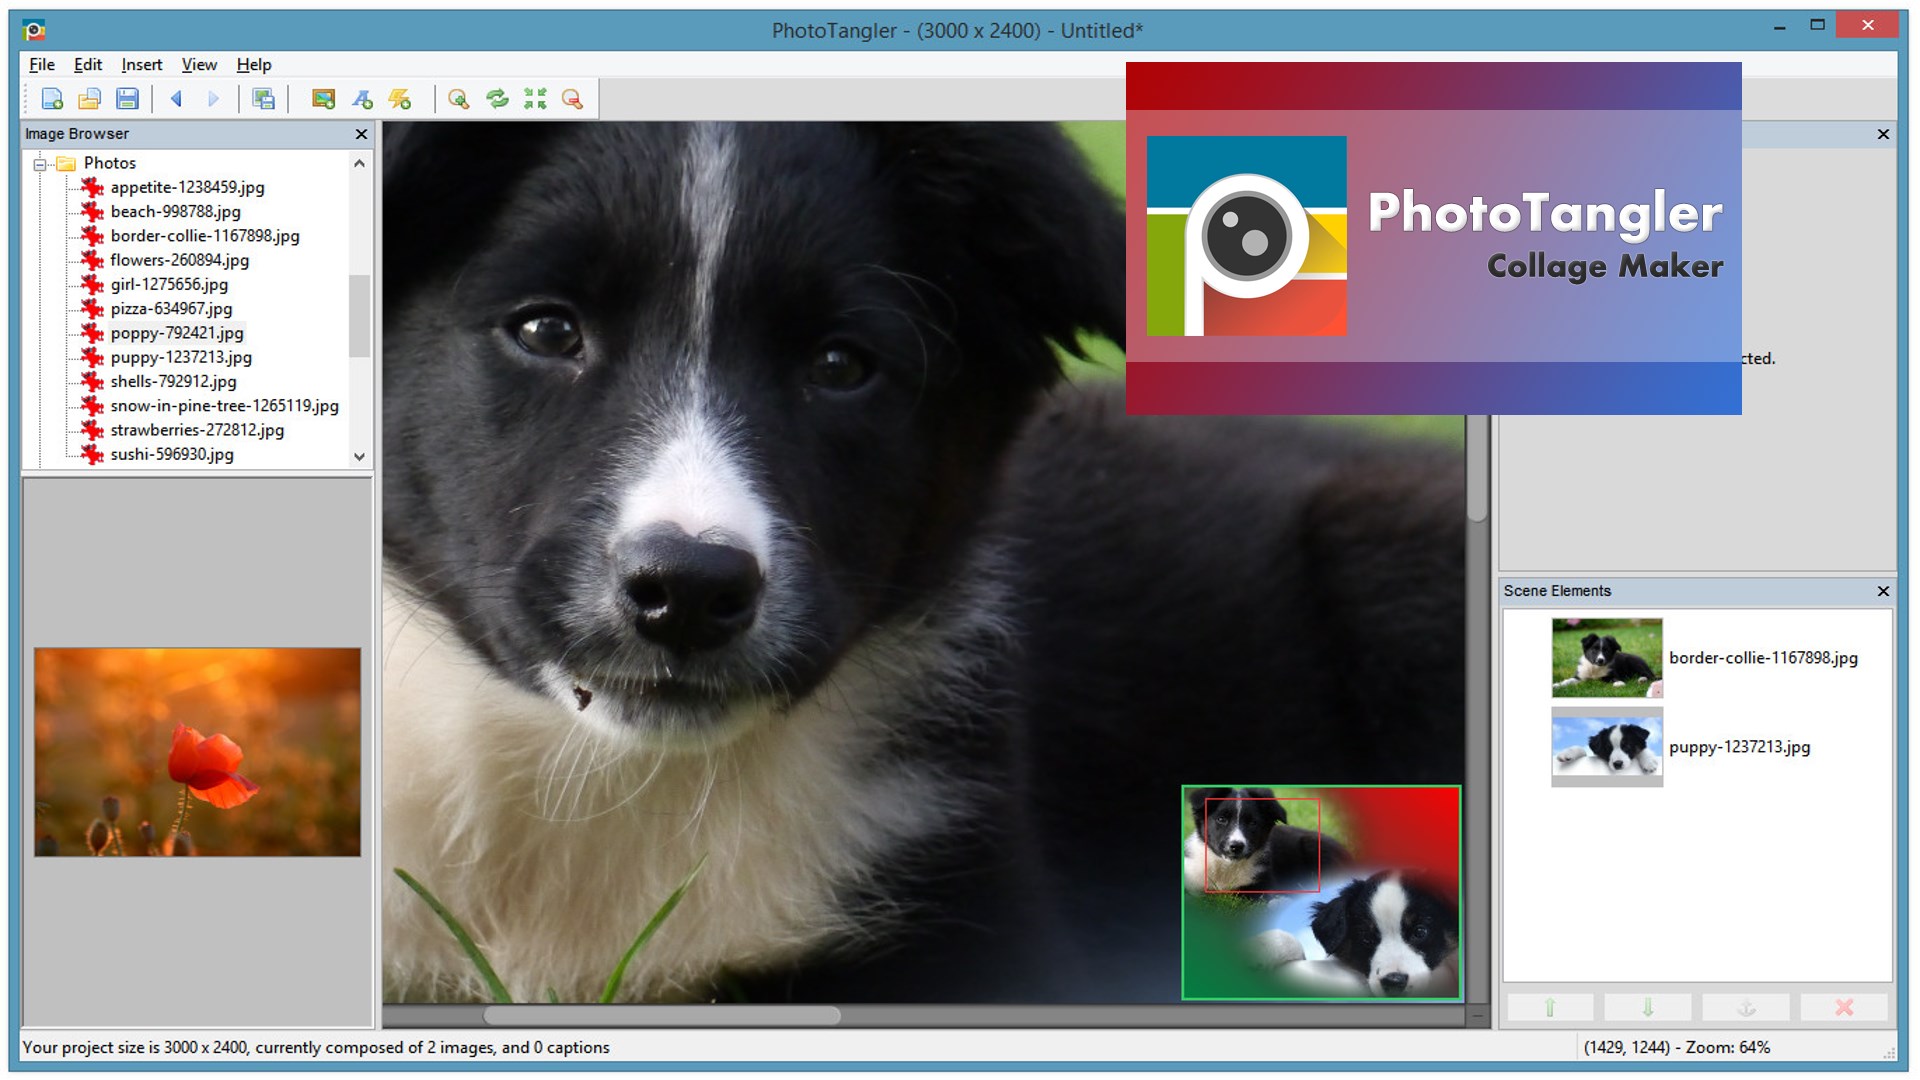Screen dimensions: 1920x1080
Task: Select border-collie-1167898.jpg scene element
Action: (x=1762, y=658)
